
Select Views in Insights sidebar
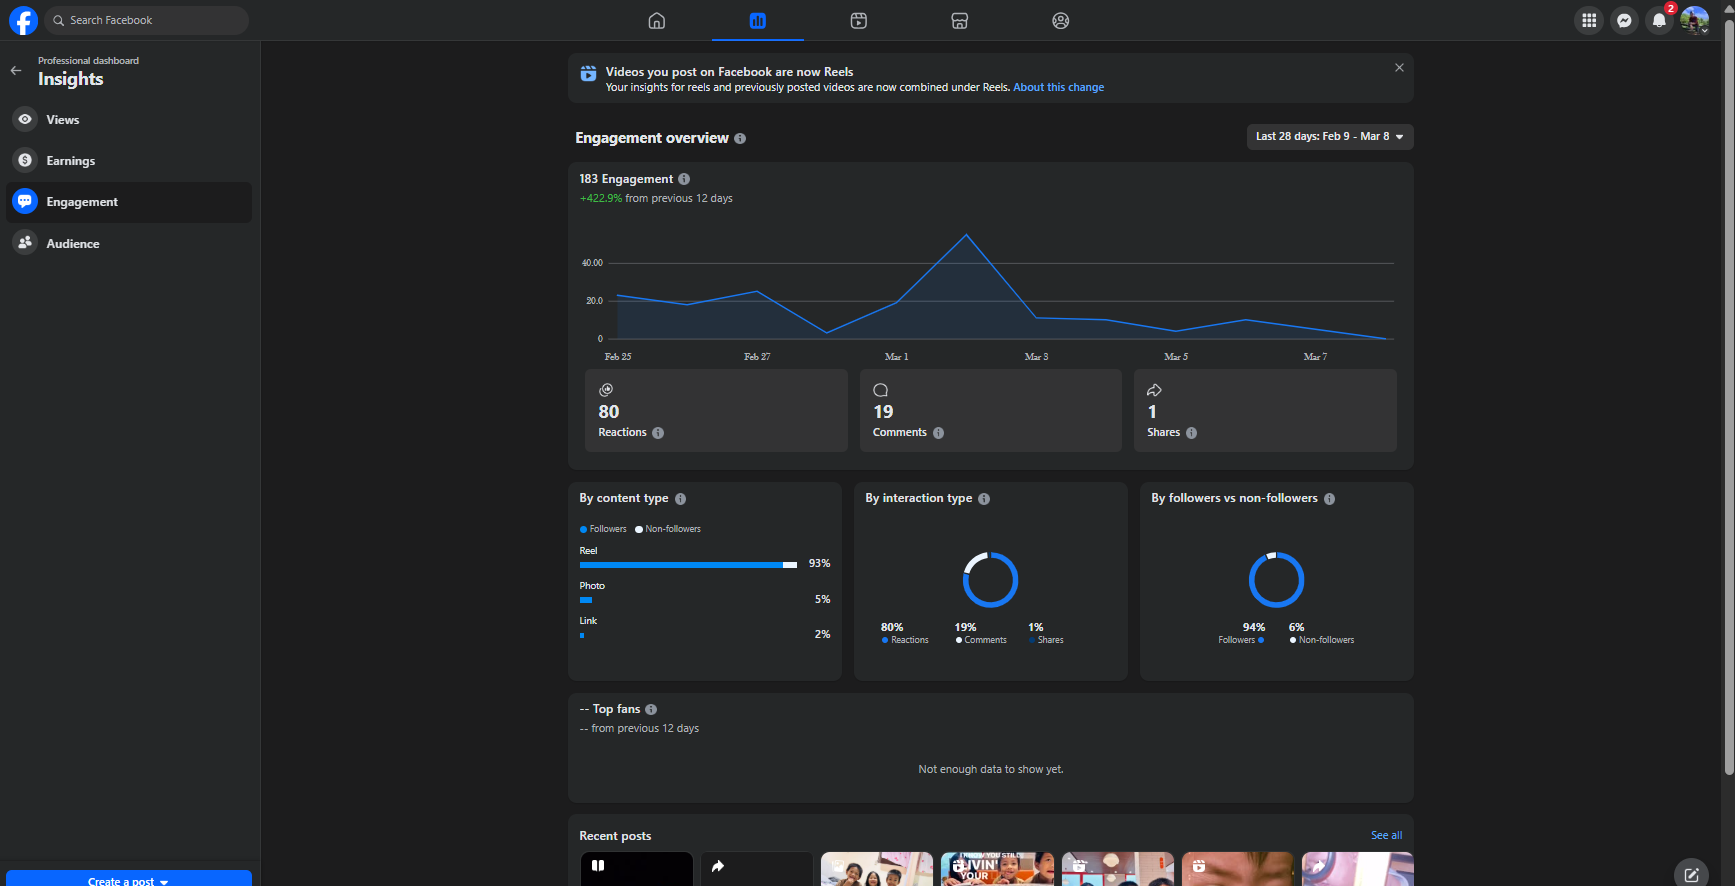tap(63, 120)
